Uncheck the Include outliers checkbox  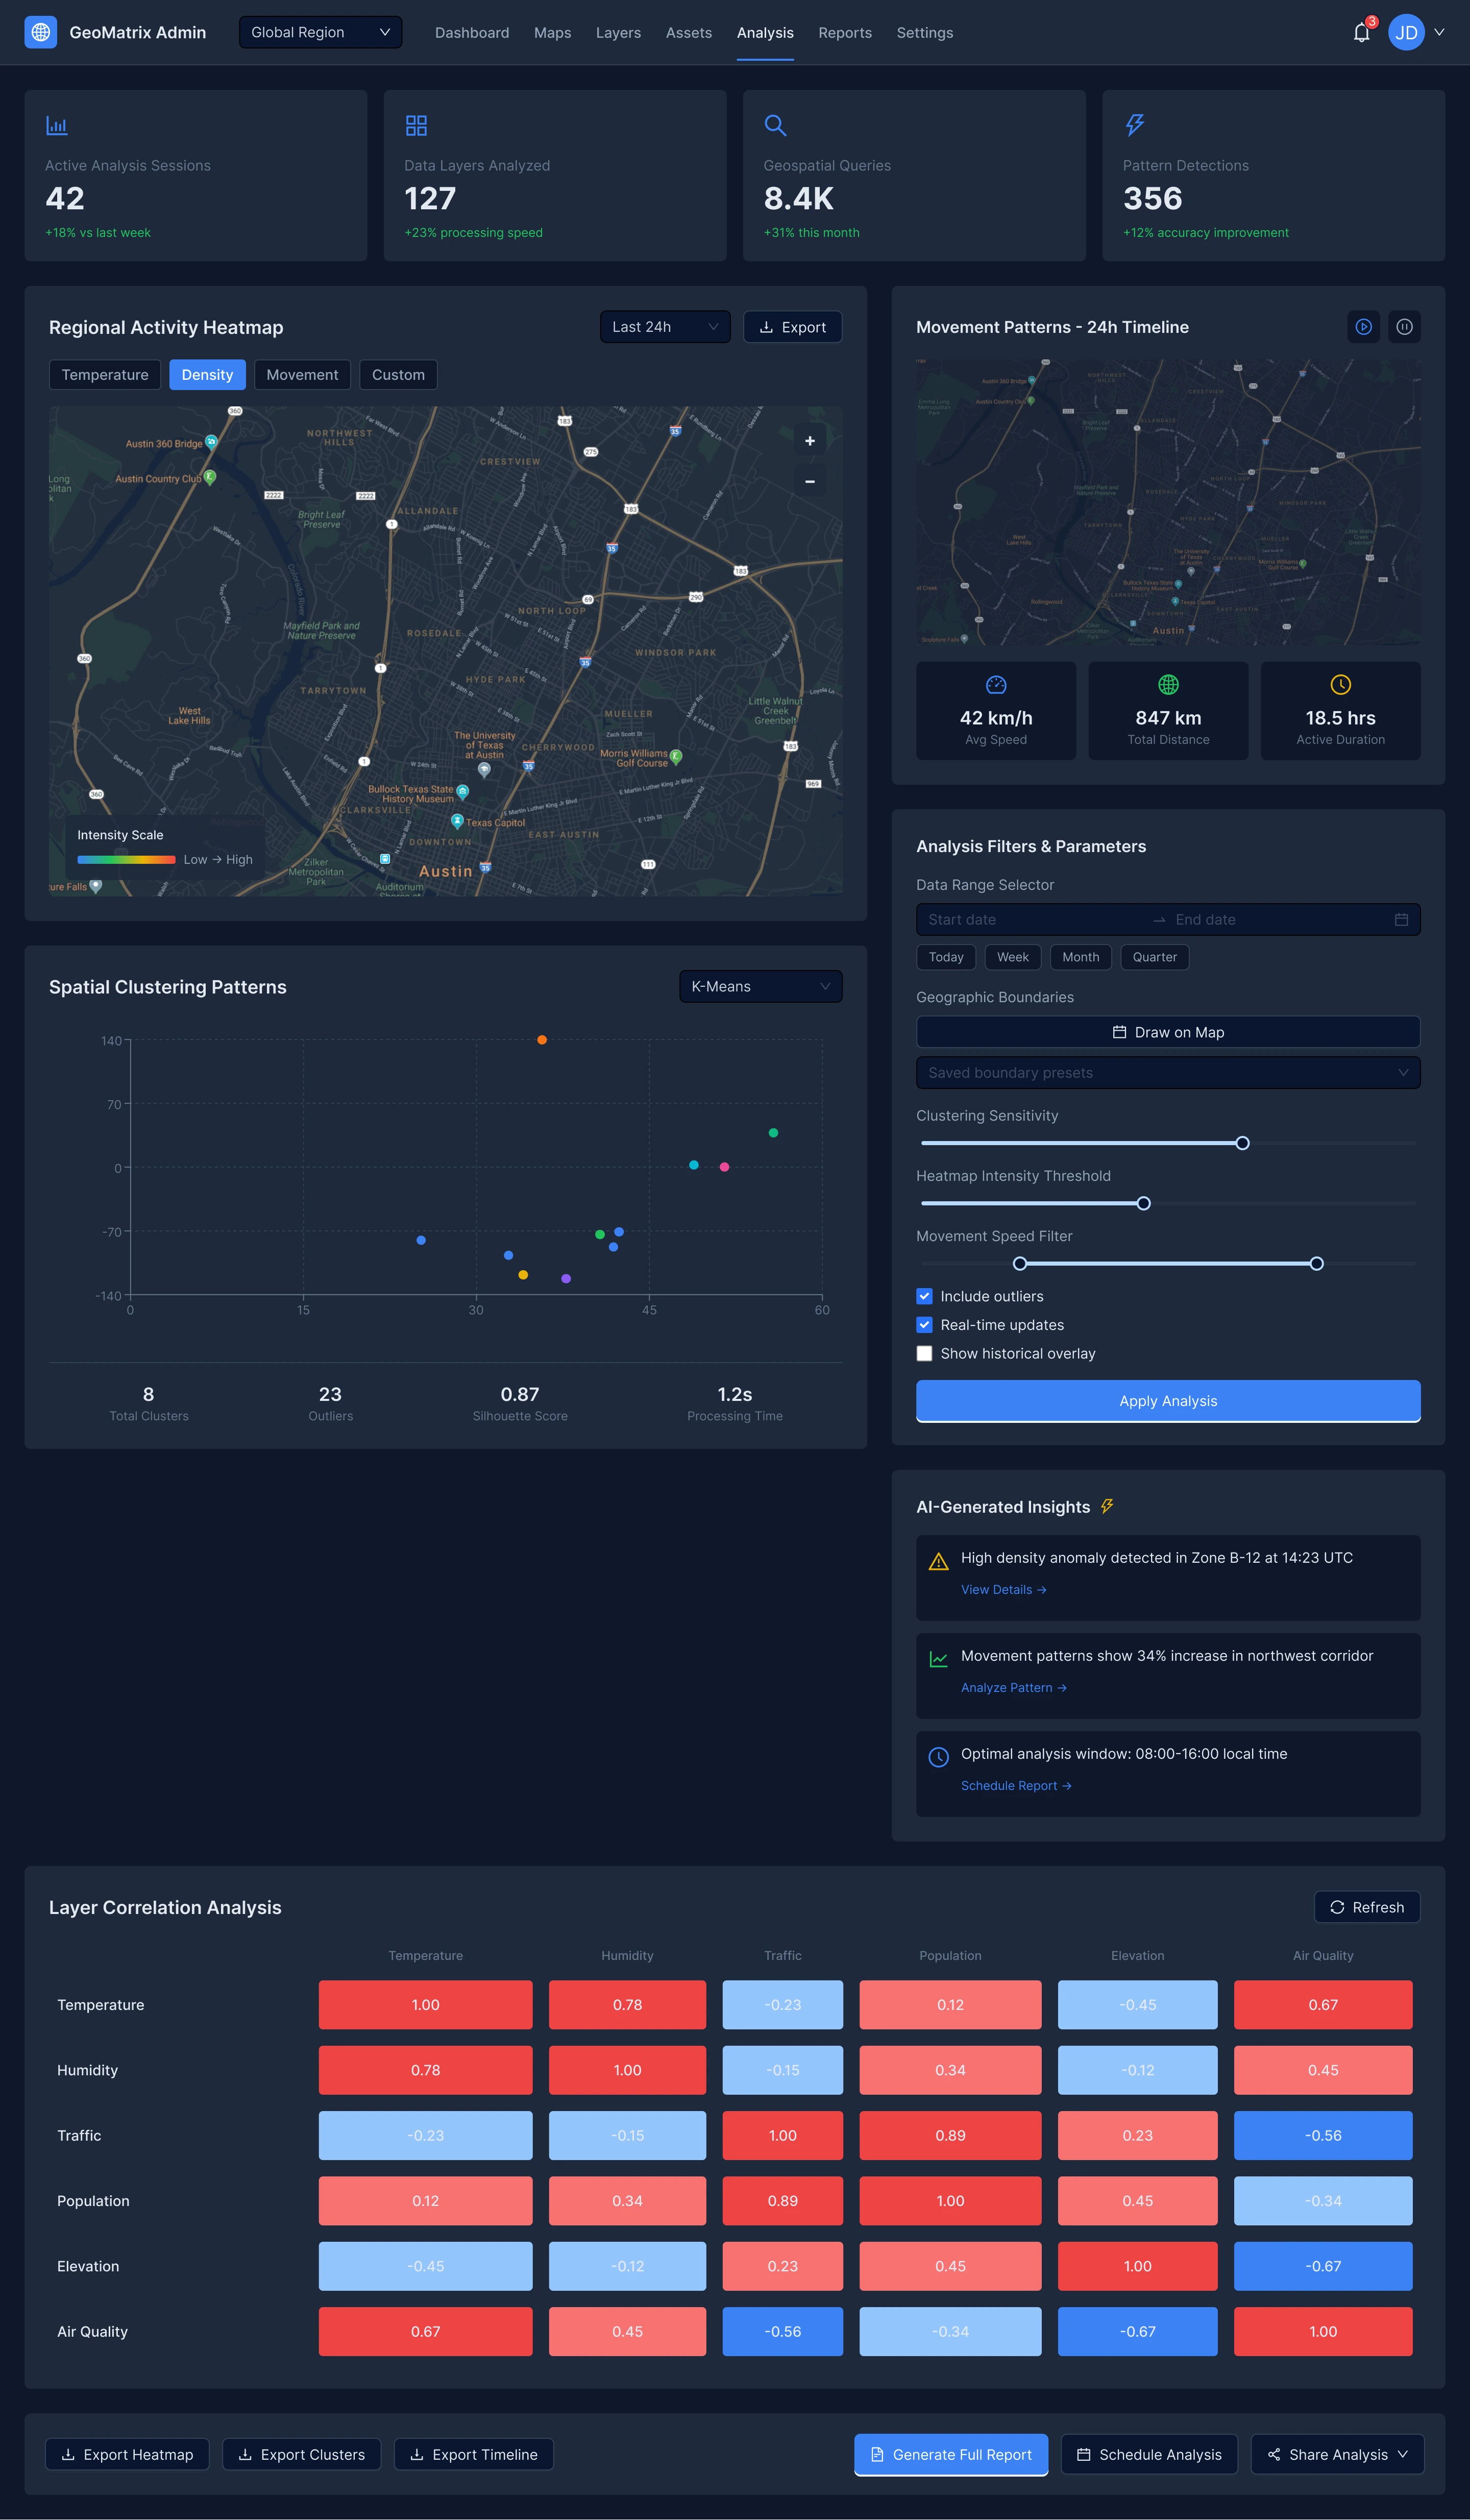tap(924, 1296)
